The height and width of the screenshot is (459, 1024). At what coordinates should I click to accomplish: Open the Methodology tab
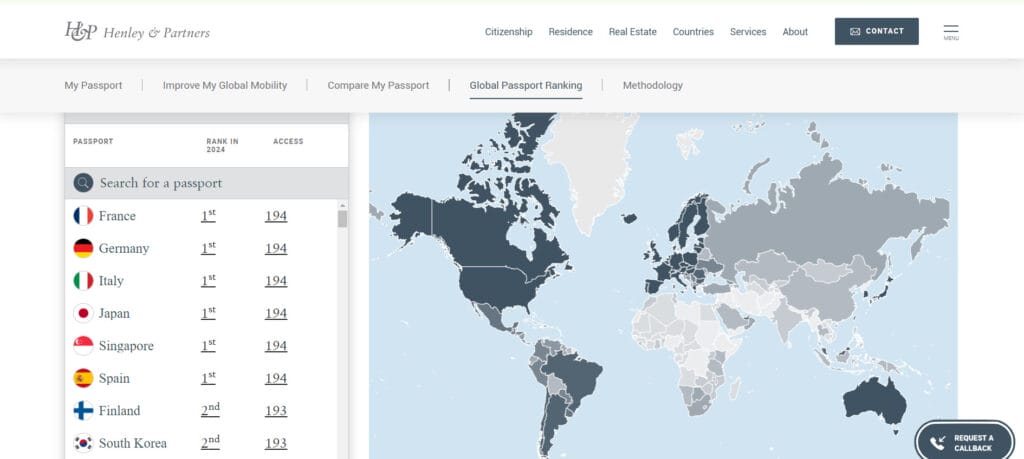(652, 86)
